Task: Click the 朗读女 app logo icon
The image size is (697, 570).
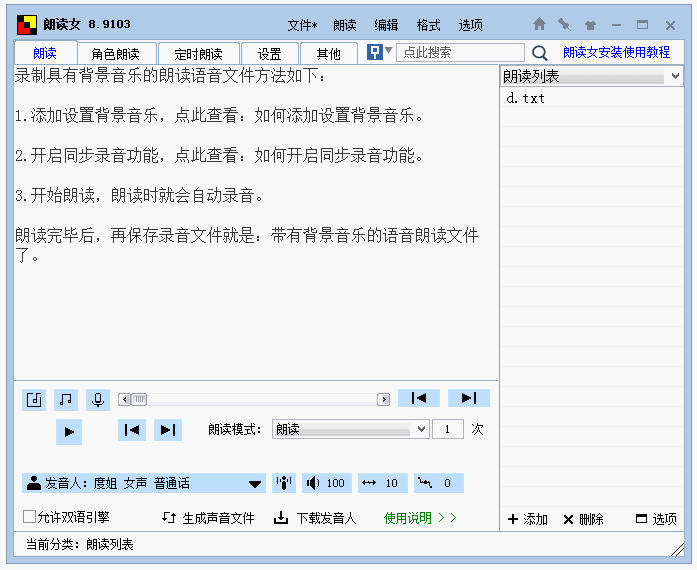Action: [x=27, y=24]
